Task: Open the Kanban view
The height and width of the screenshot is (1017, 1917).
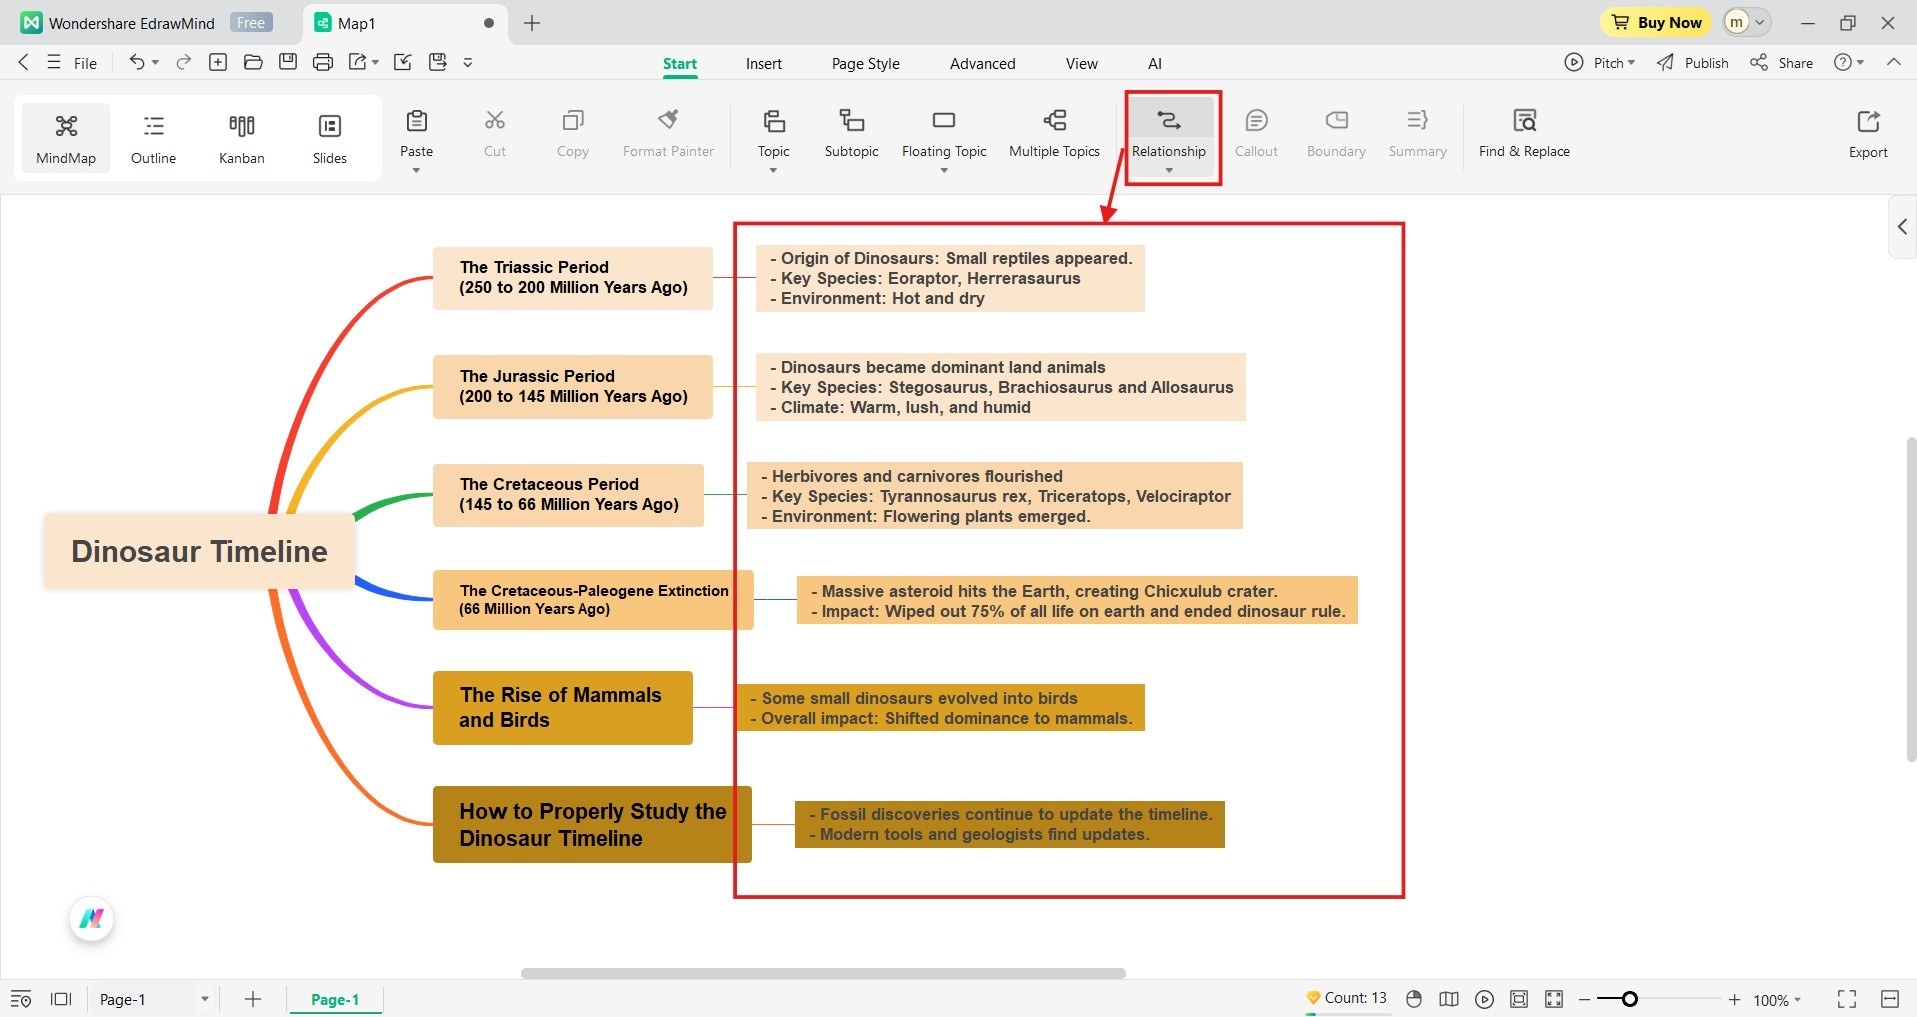Action: (x=240, y=137)
